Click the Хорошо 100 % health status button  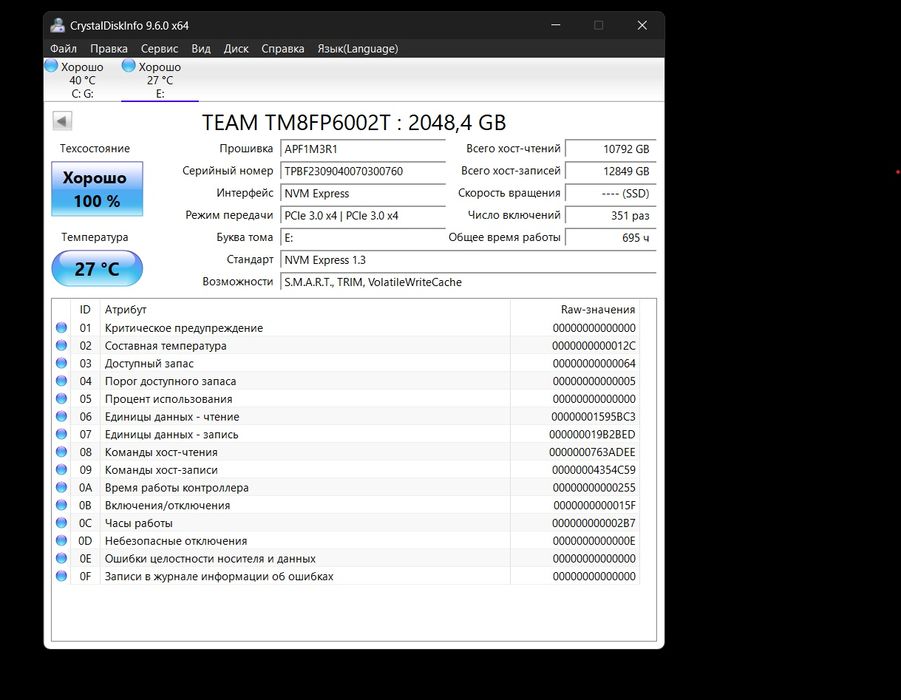coord(97,189)
